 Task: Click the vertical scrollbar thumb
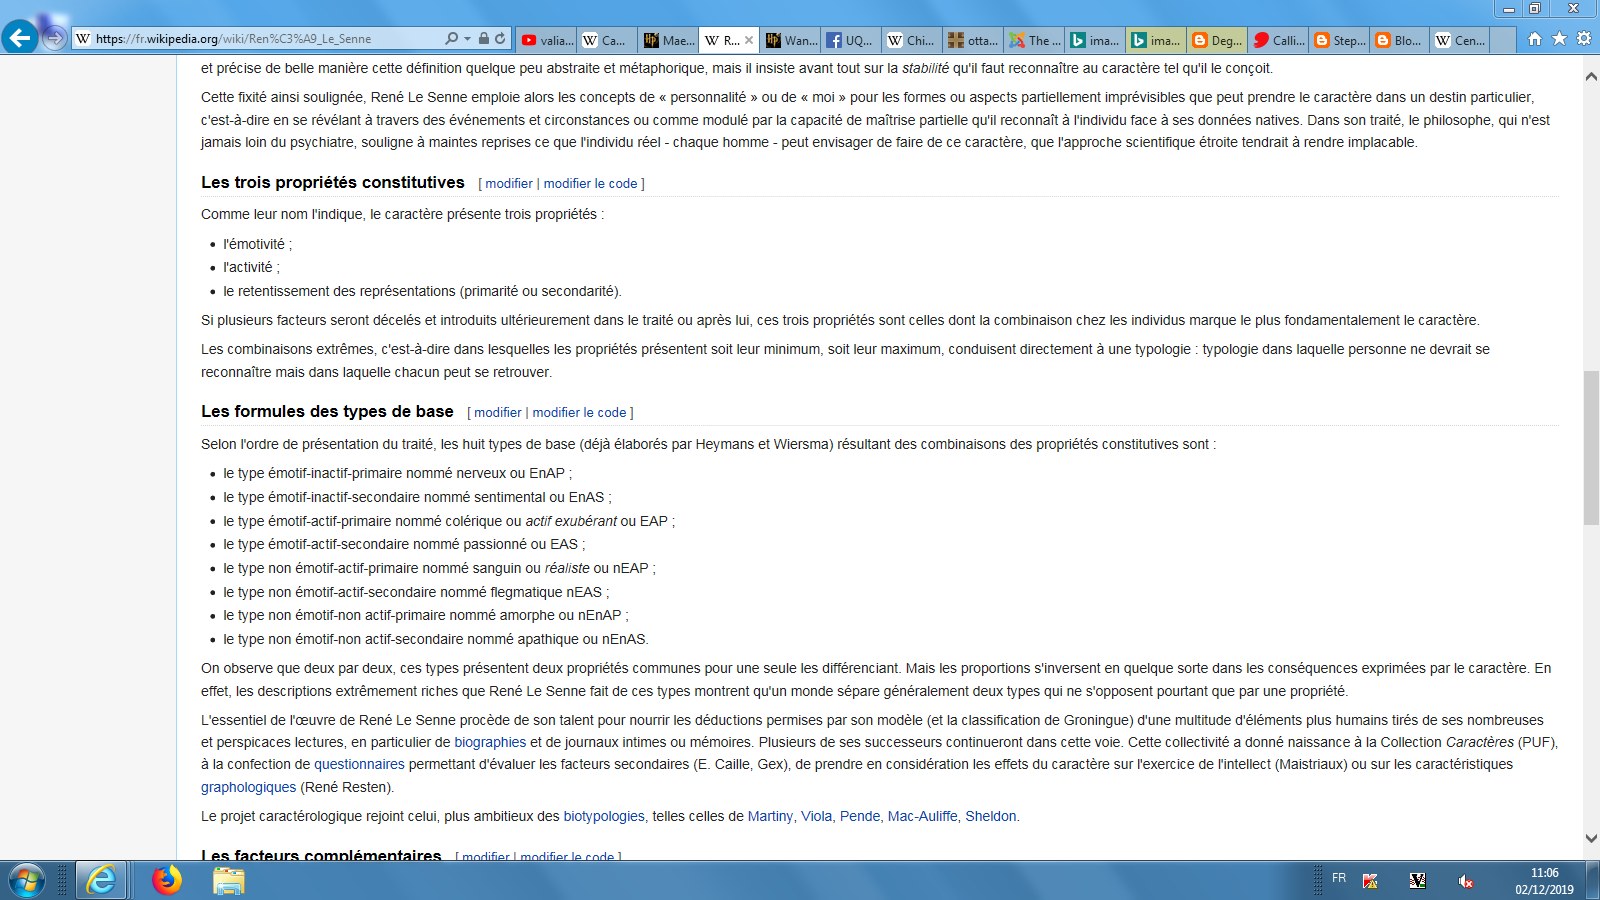pos(1591,448)
